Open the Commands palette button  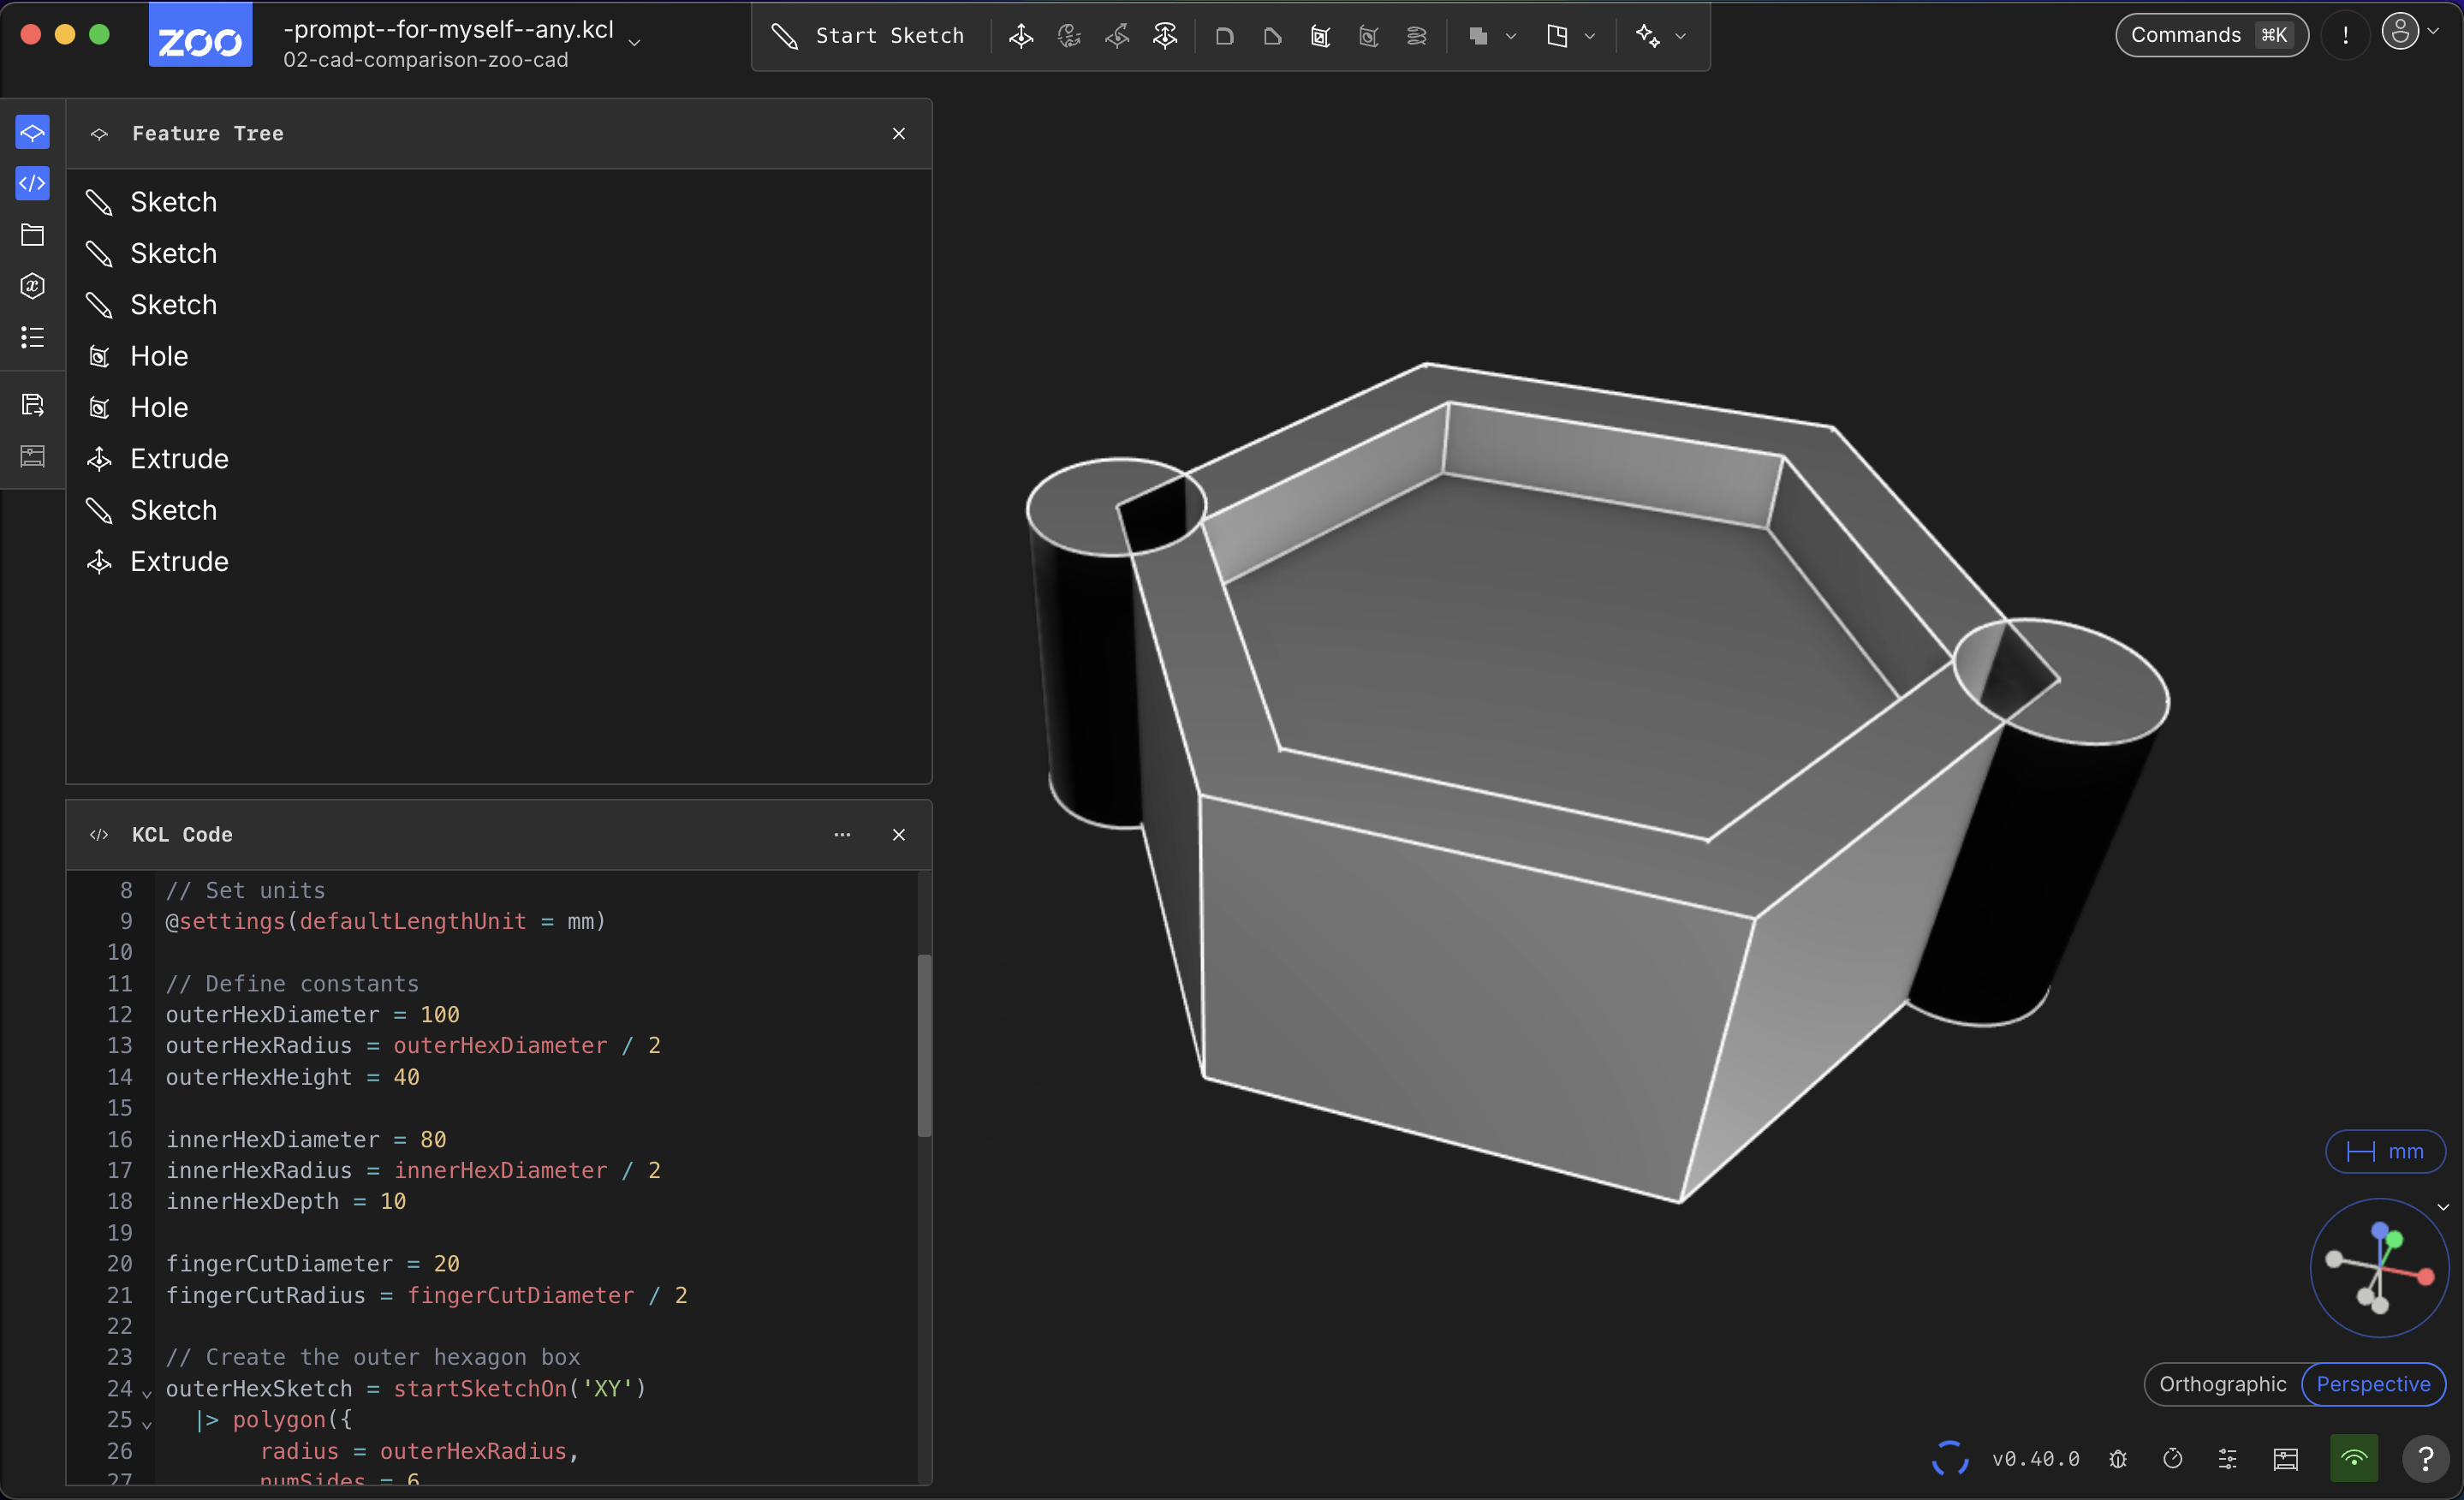click(x=2211, y=35)
